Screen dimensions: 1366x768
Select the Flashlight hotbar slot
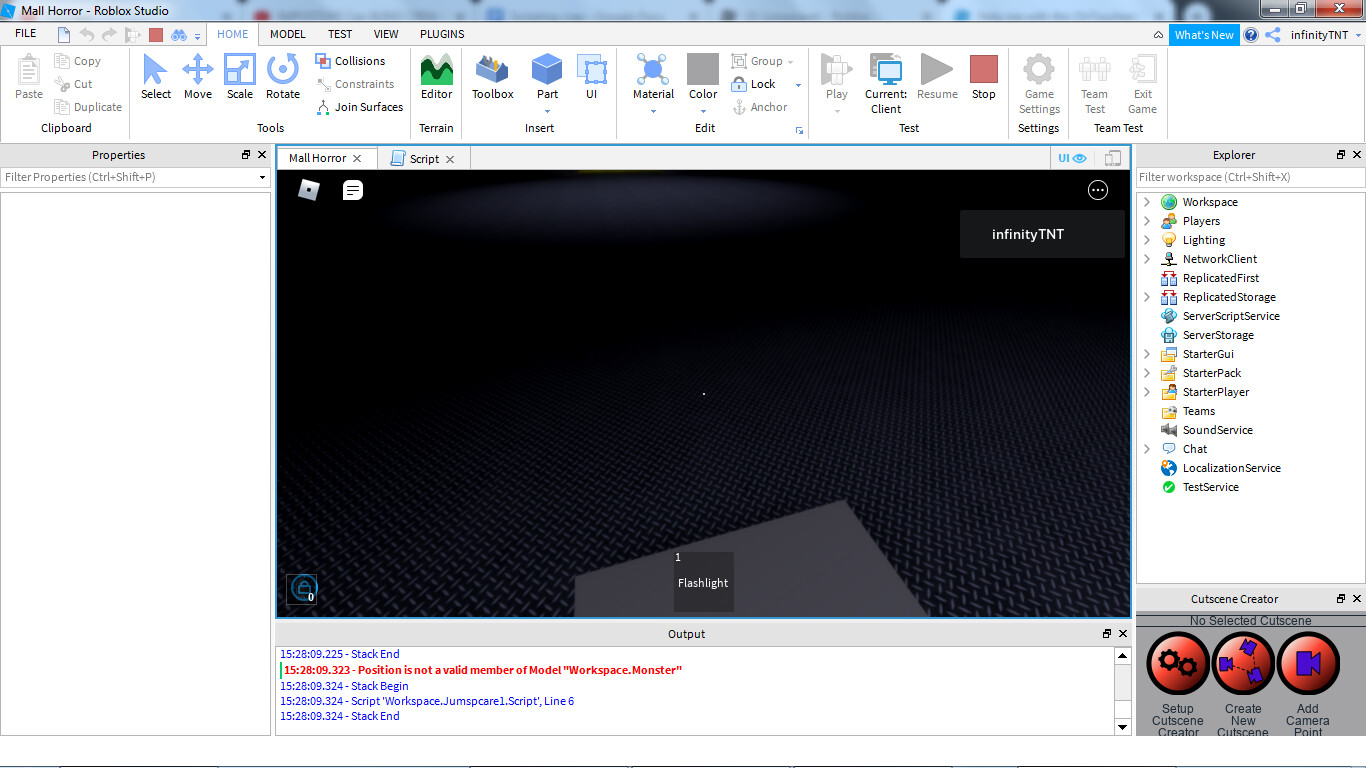click(x=703, y=582)
